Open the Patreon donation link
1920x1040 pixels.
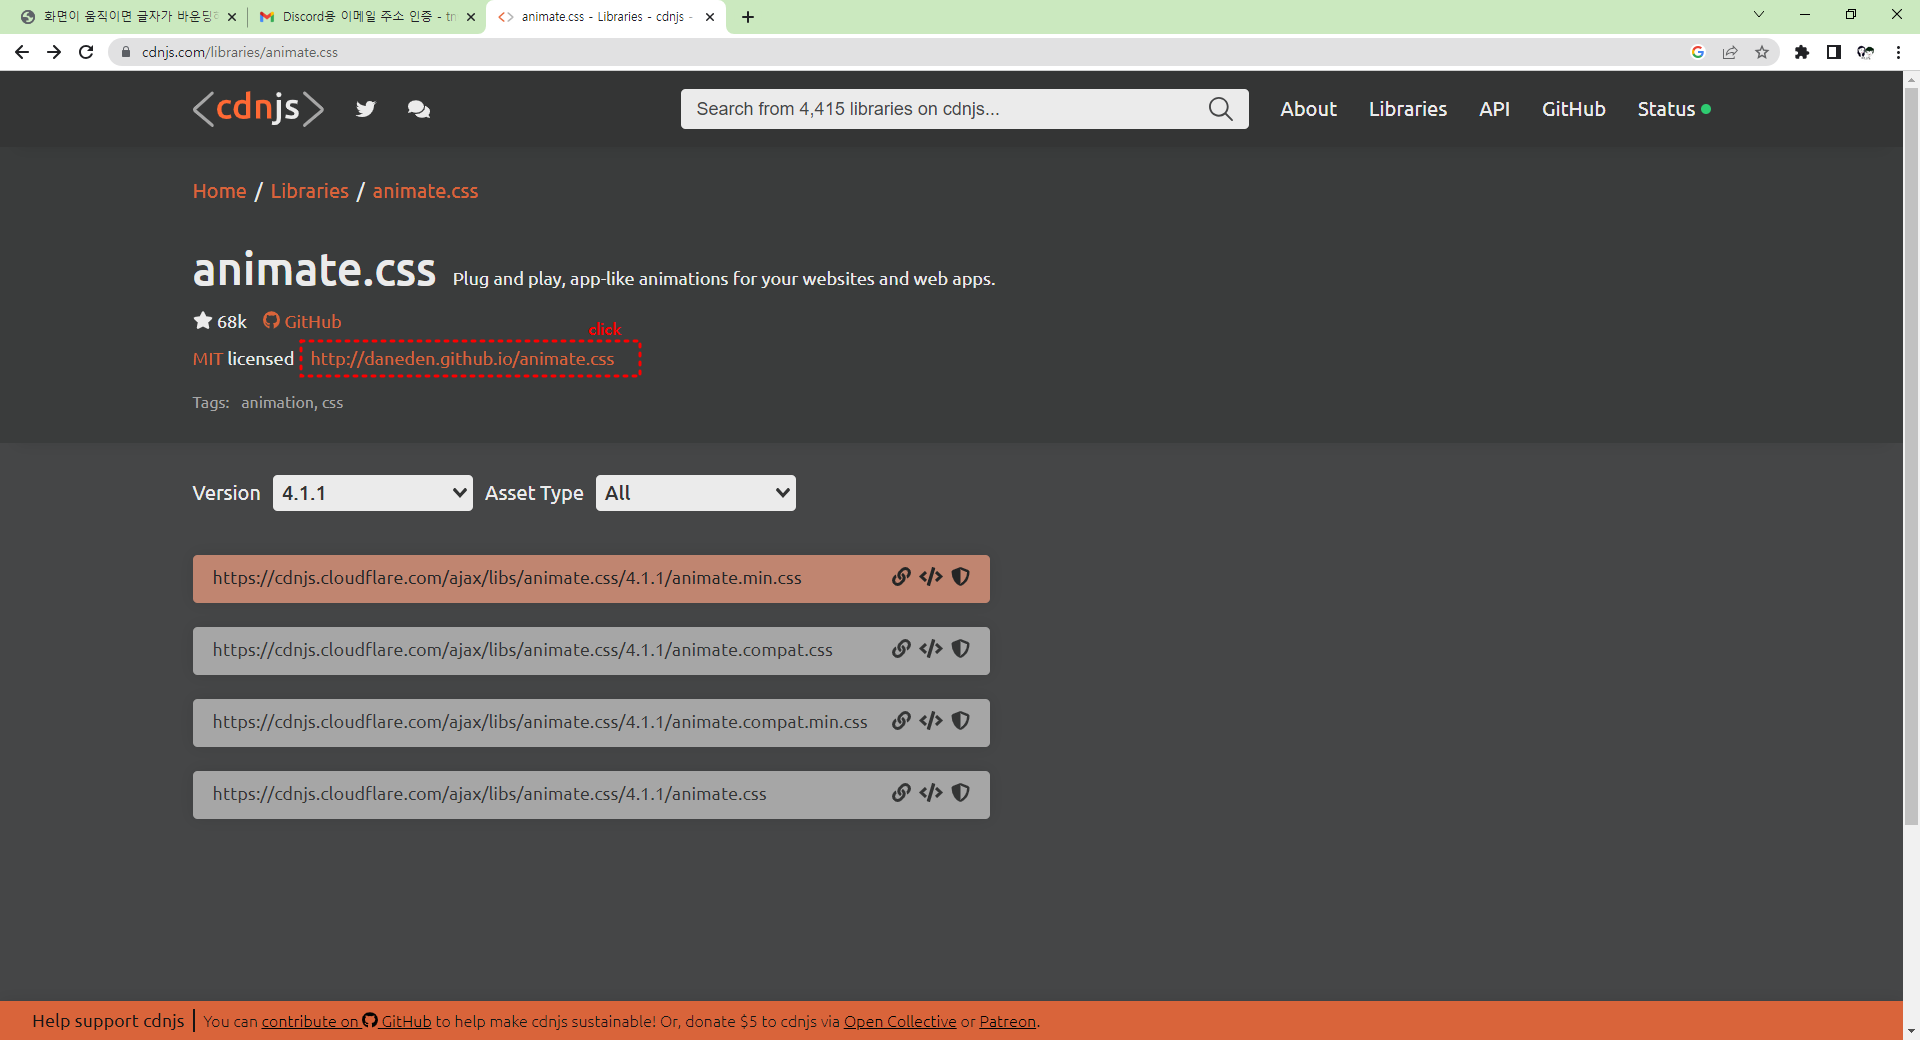tap(1007, 1021)
